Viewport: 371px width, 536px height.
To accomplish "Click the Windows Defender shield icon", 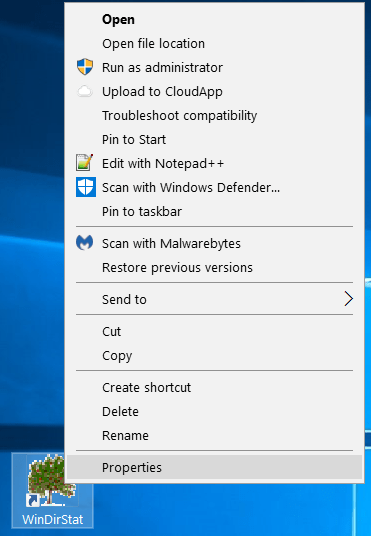I will [85, 187].
